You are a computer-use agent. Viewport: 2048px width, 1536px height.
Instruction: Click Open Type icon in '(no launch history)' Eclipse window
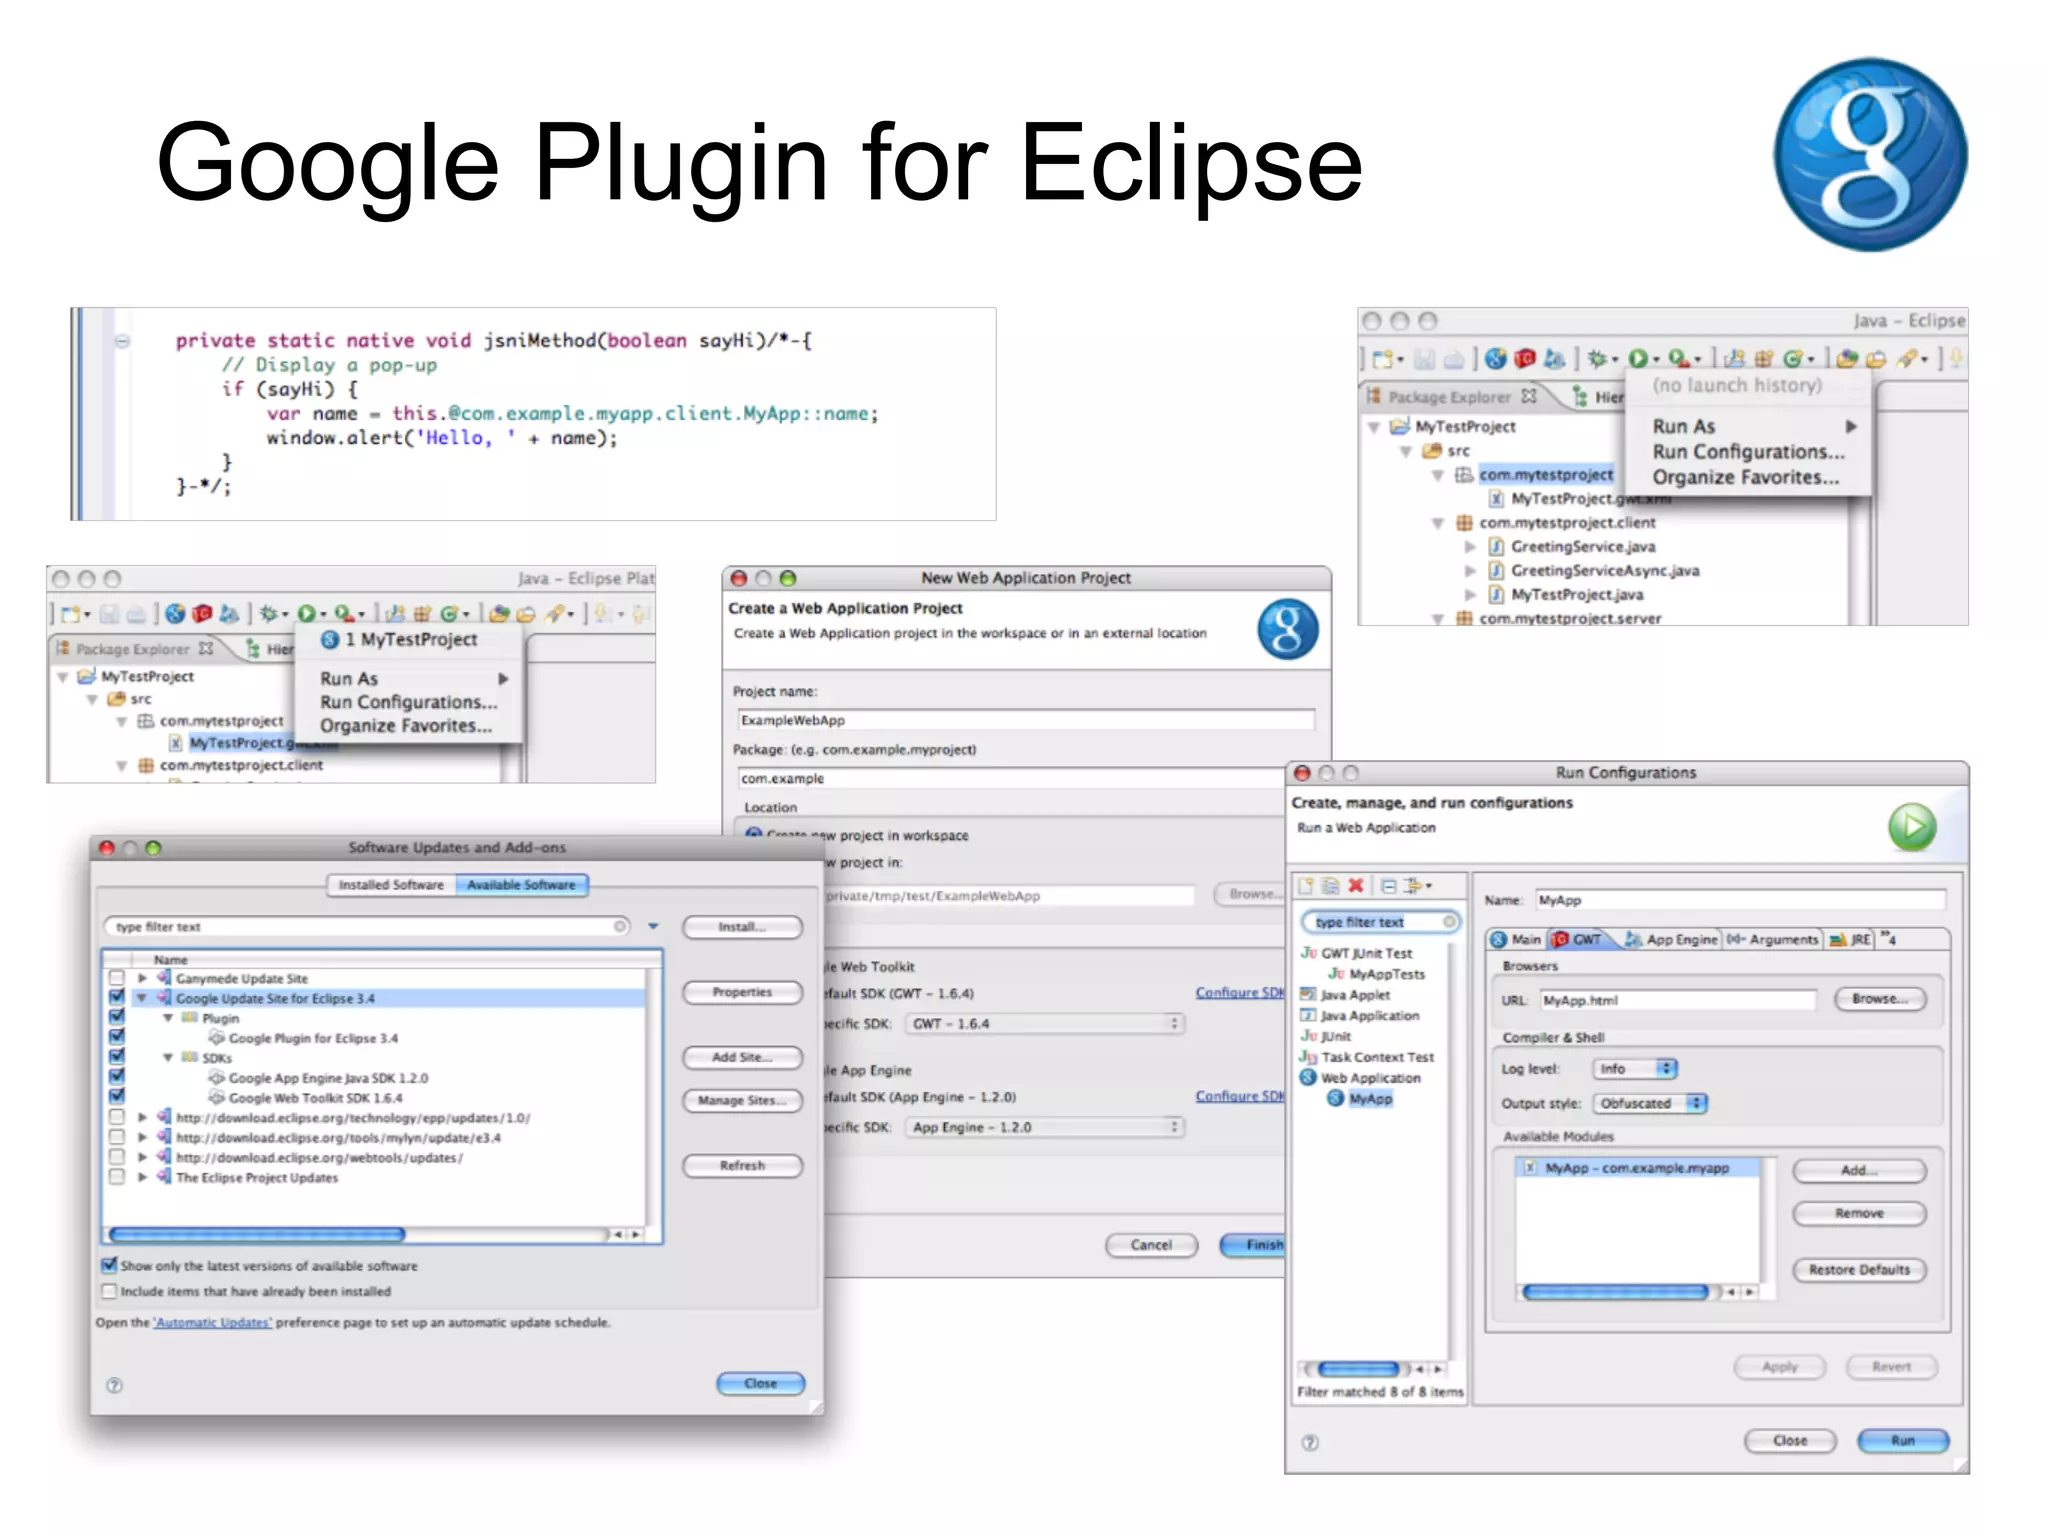[x=1848, y=359]
